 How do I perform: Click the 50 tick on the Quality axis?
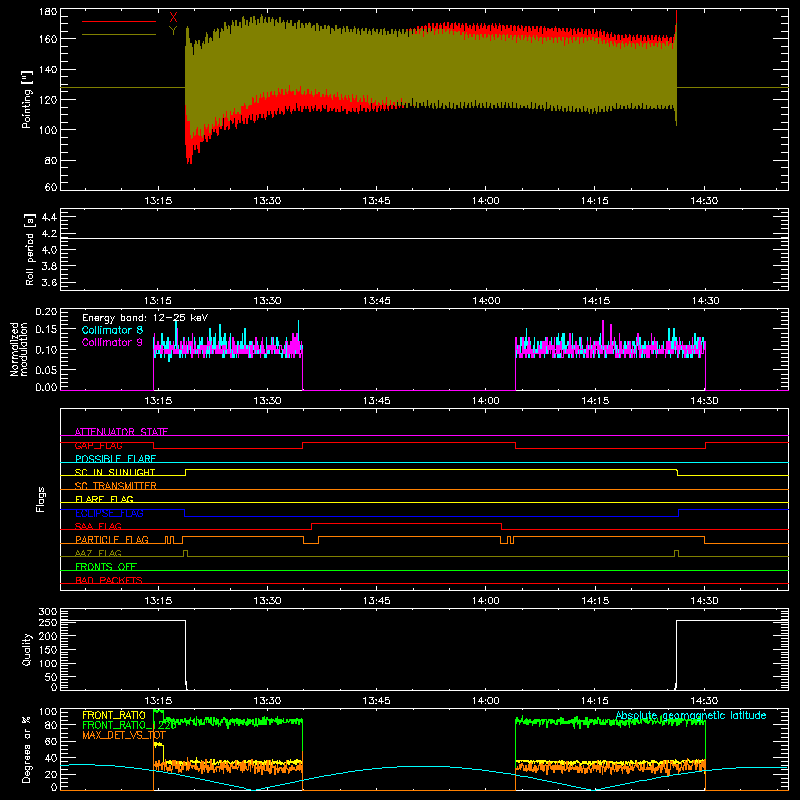tap(51, 677)
